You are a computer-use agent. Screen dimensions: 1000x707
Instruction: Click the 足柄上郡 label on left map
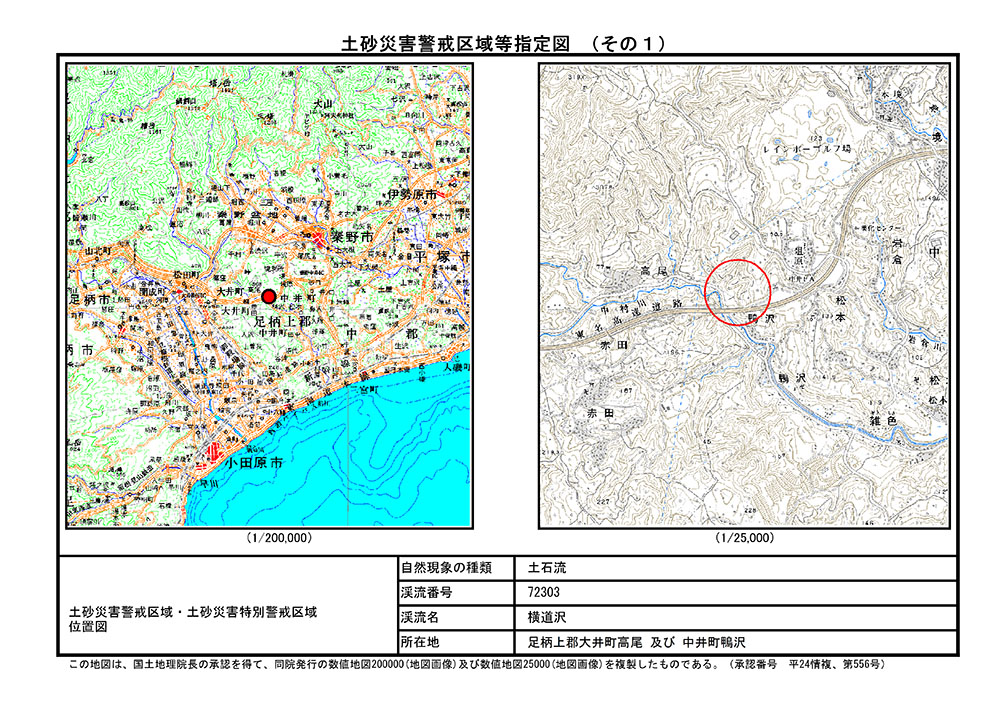tap(282, 323)
